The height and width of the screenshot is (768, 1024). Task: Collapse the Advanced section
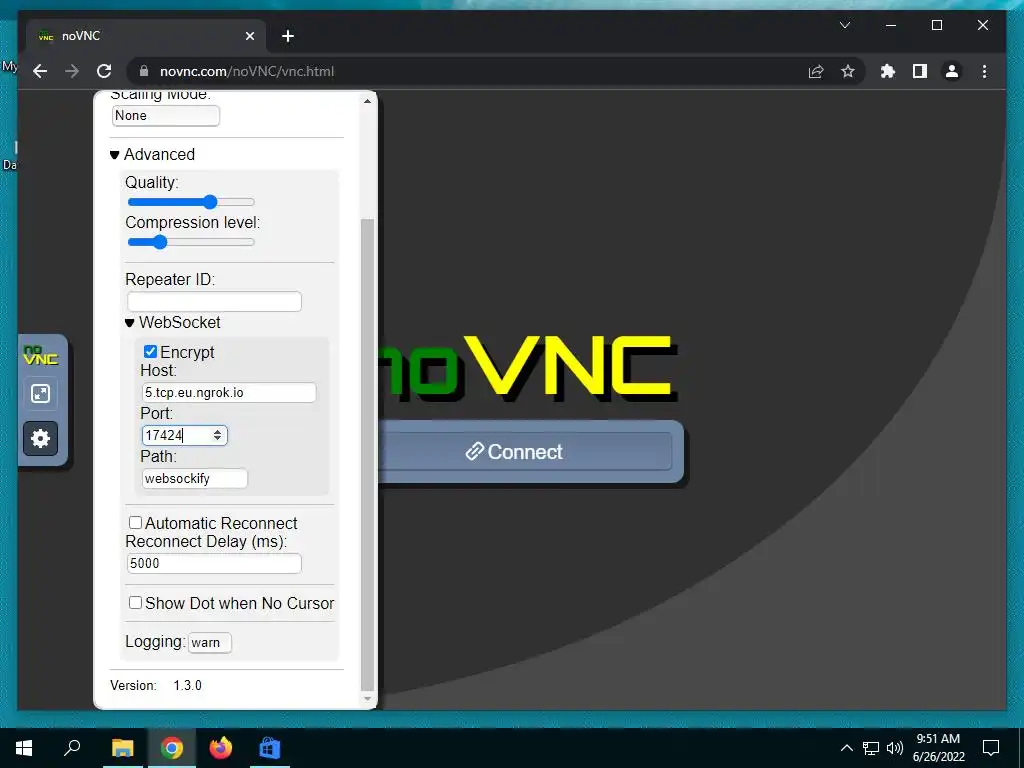pos(152,154)
